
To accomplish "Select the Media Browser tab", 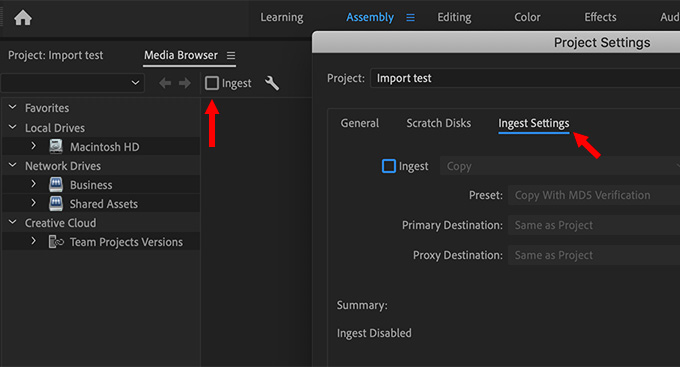I will (x=181, y=55).
